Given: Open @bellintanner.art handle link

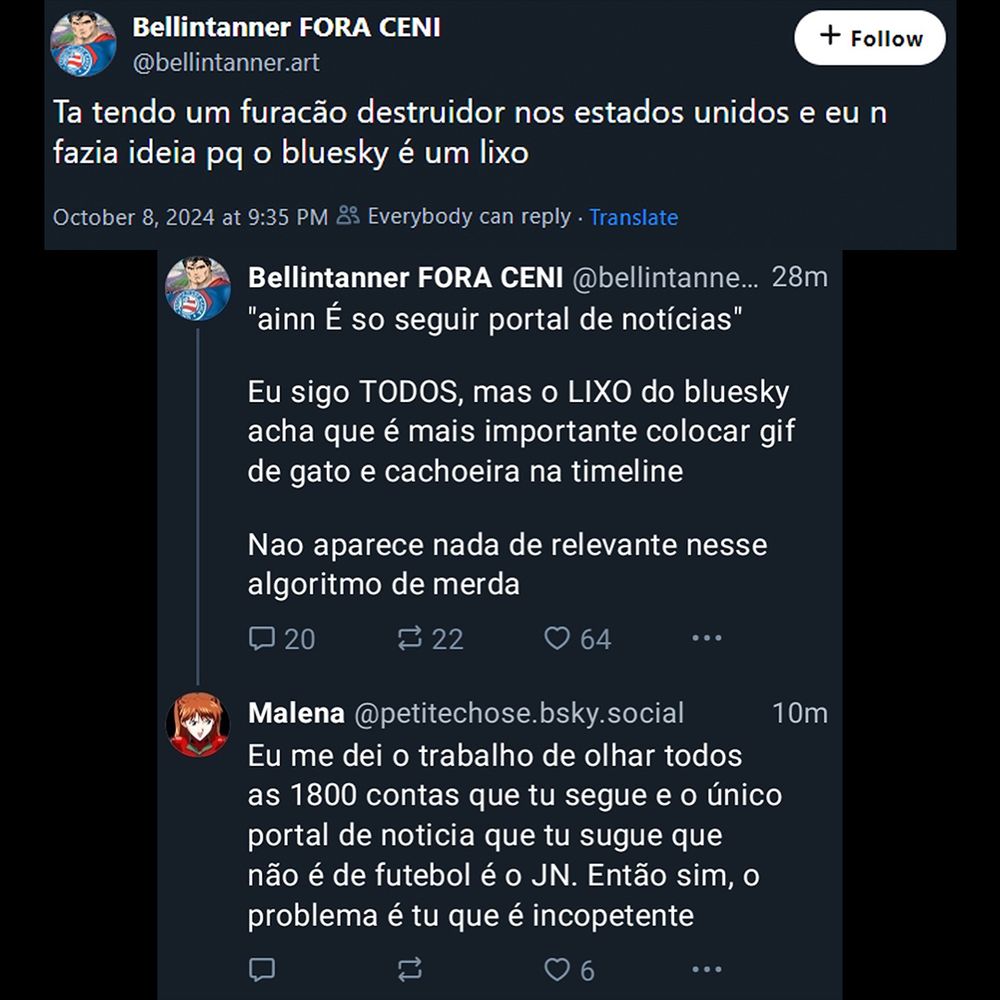Looking at the screenshot, I should pos(222,62).
